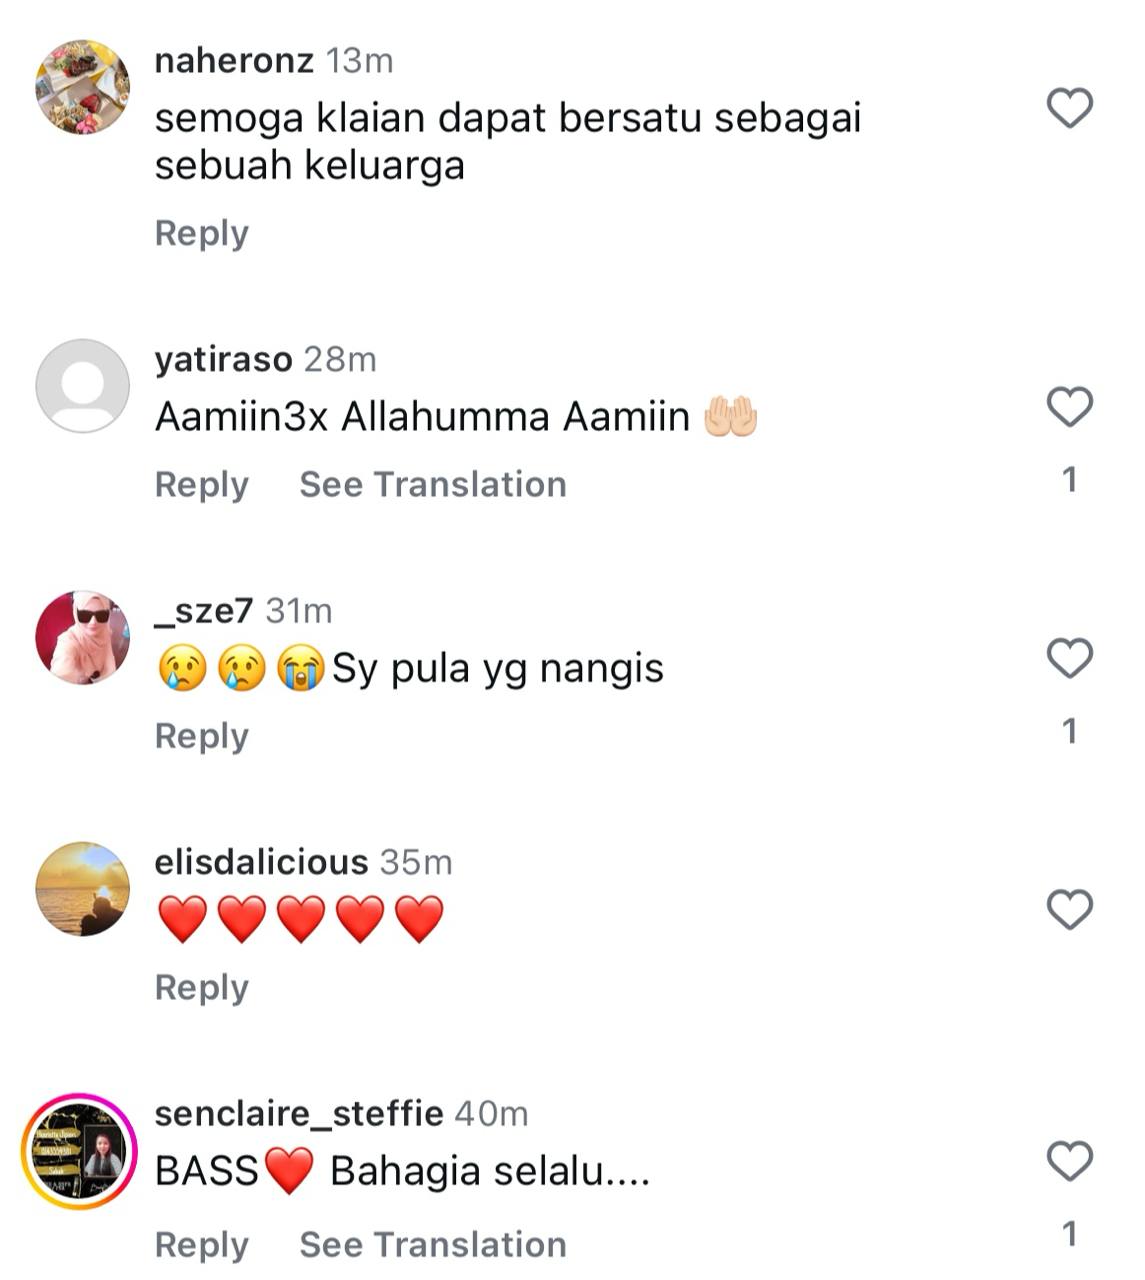Open yatiraso's default avatar
The image size is (1145, 1280).
[82, 386]
